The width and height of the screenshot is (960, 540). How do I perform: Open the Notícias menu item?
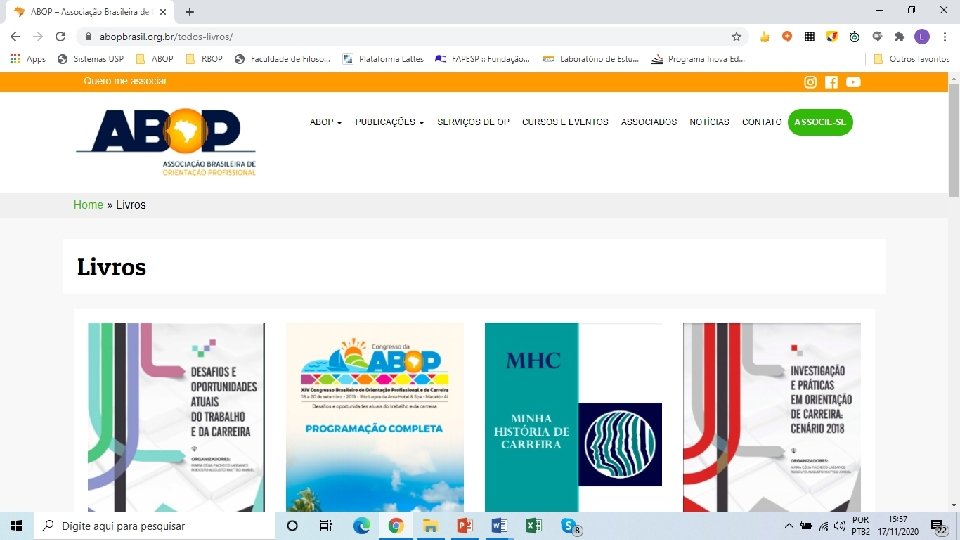pos(709,122)
